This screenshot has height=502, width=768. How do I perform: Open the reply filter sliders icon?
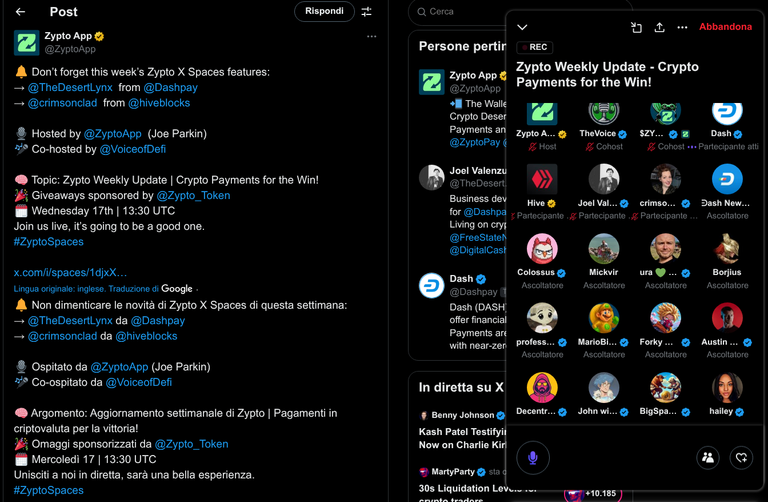coord(366,12)
